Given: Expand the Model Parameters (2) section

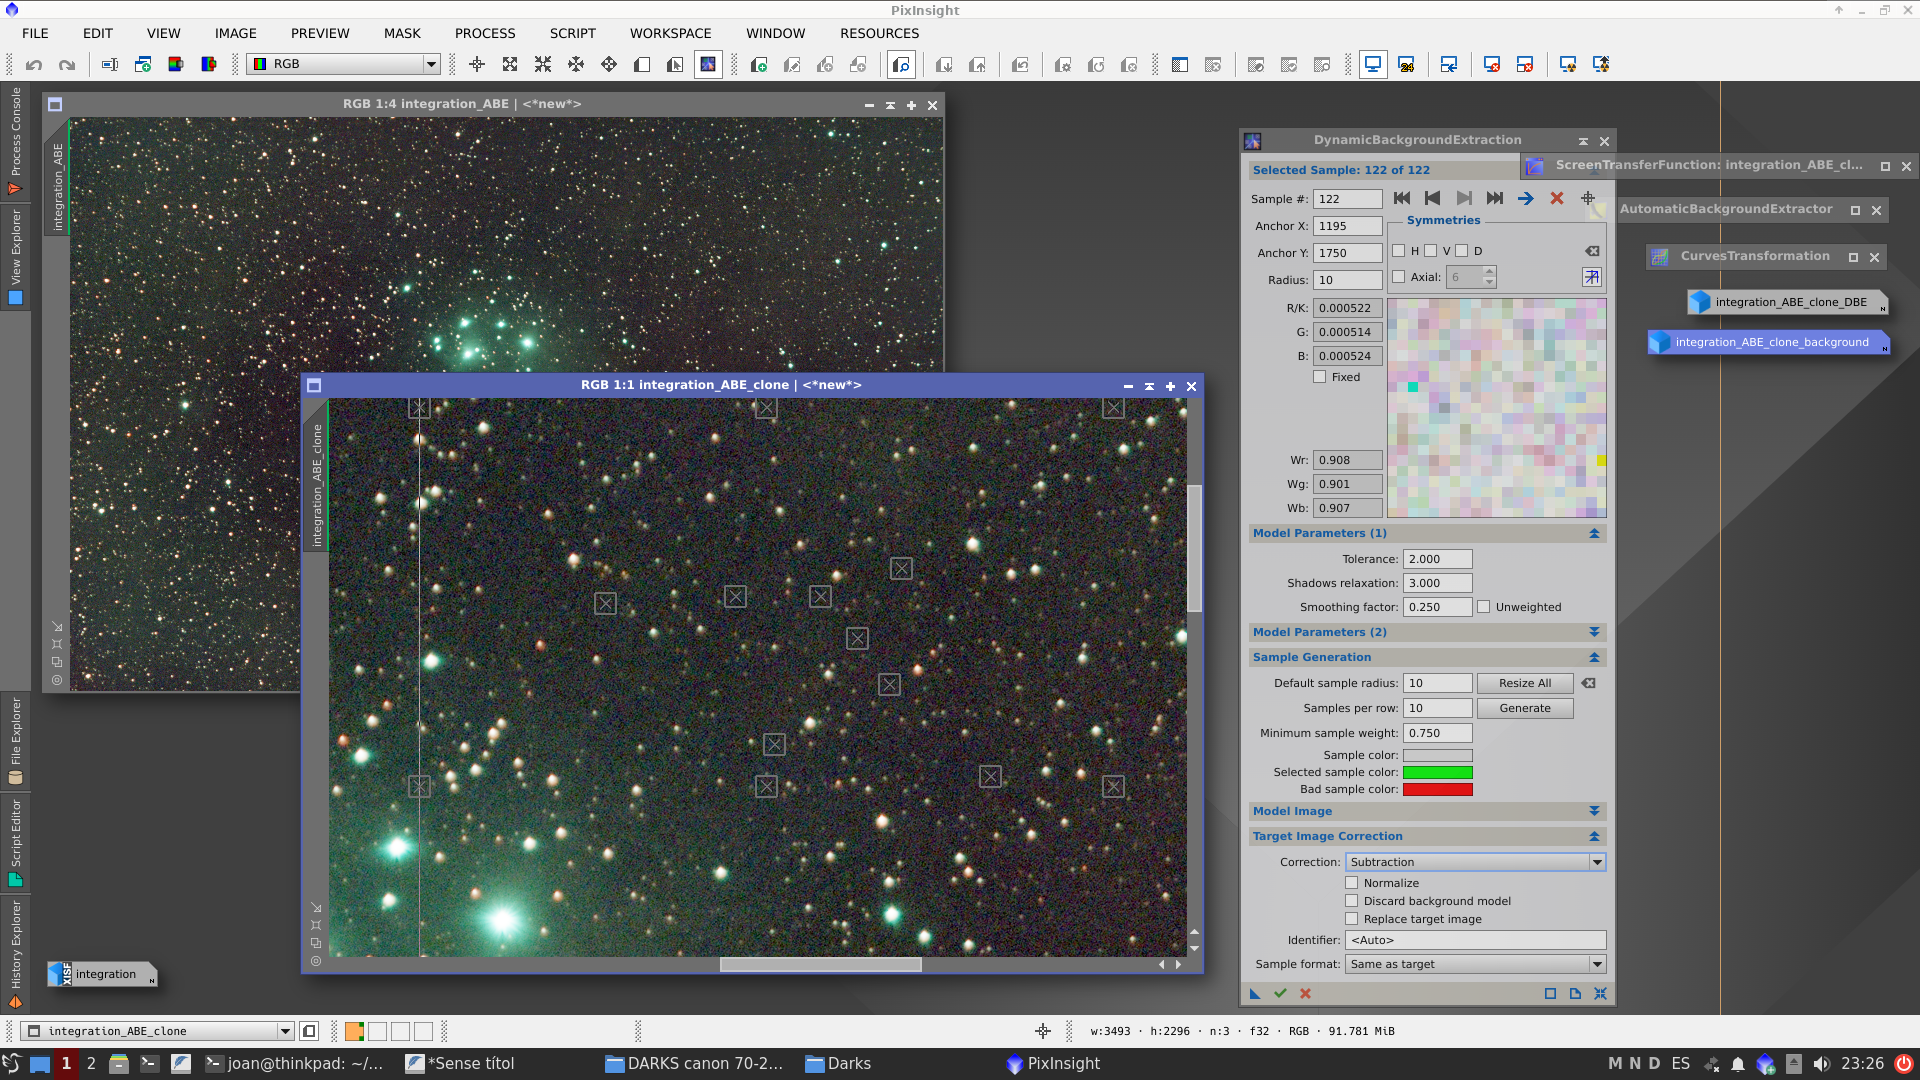Looking at the screenshot, I should click(1593, 631).
